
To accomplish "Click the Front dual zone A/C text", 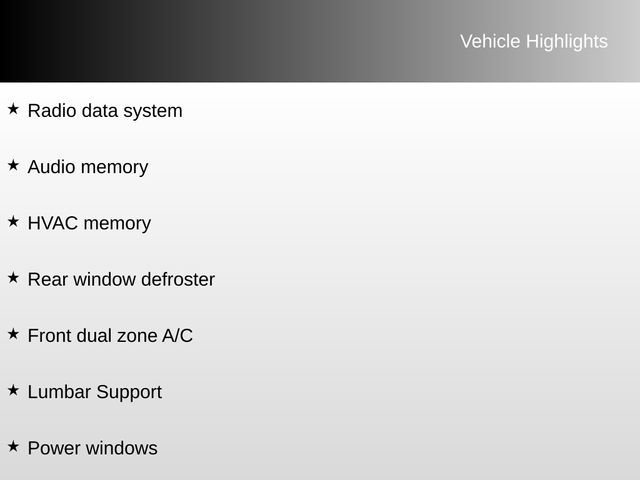I will (110, 336).
